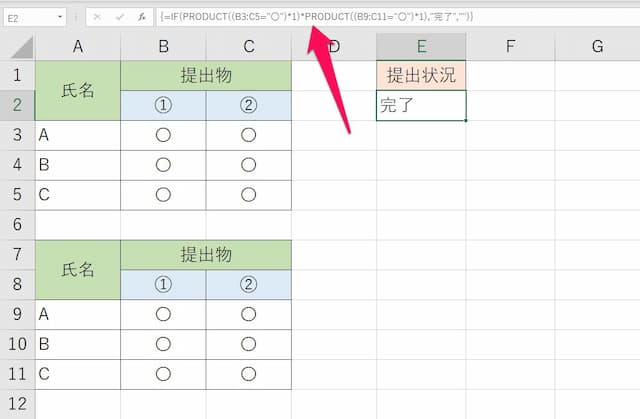Image resolution: width=640 pixels, height=419 pixels.
Task: Click cell E2 containing 完了
Action: [421, 105]
